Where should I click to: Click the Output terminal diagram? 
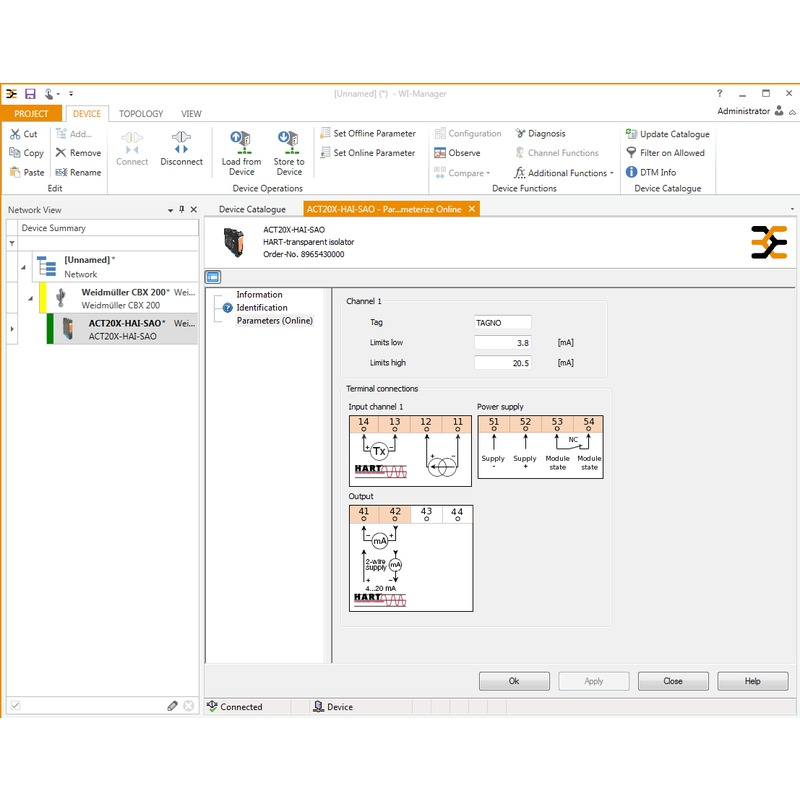coord(411,558)
